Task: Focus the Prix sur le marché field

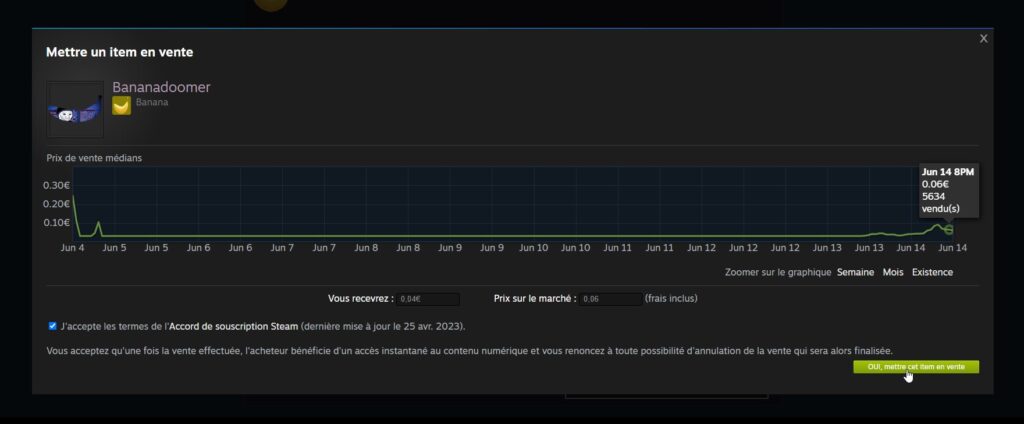Action: [611, 299]
